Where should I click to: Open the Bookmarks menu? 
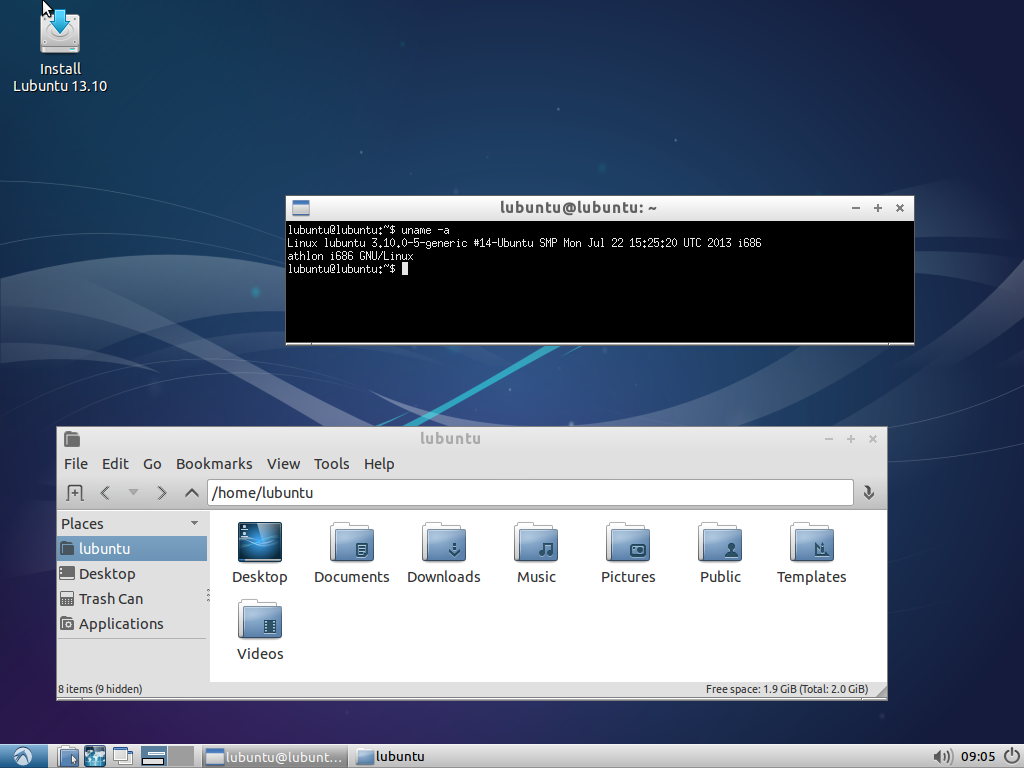(214, 463)
